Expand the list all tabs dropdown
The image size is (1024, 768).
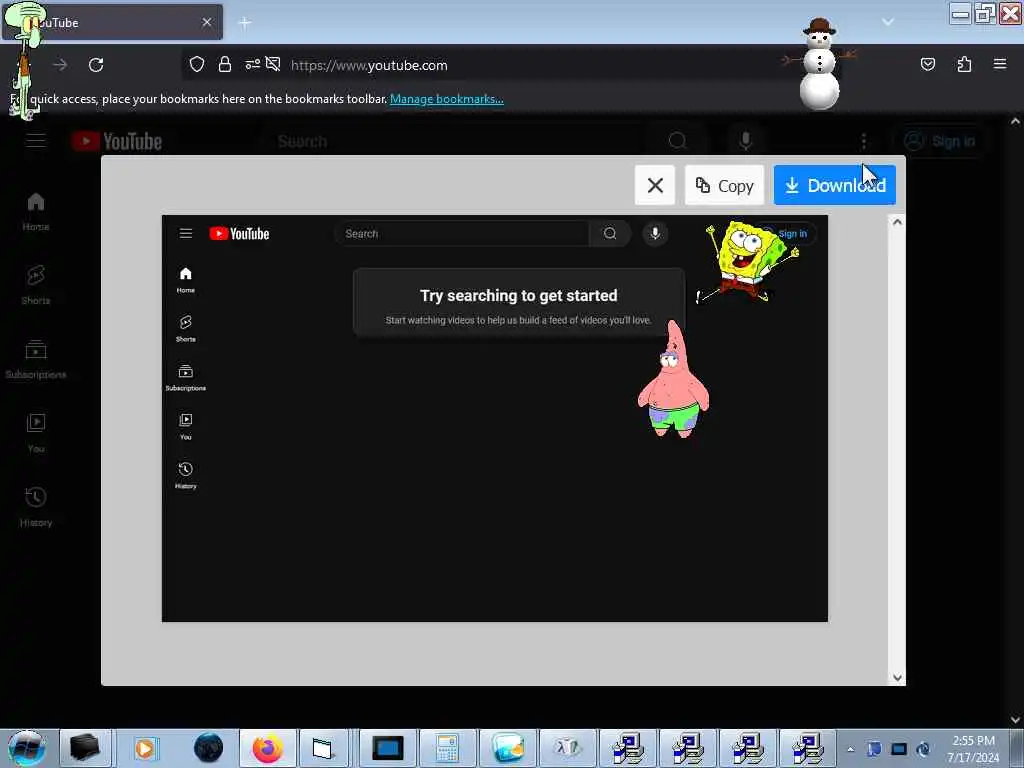tap(888, 22)
